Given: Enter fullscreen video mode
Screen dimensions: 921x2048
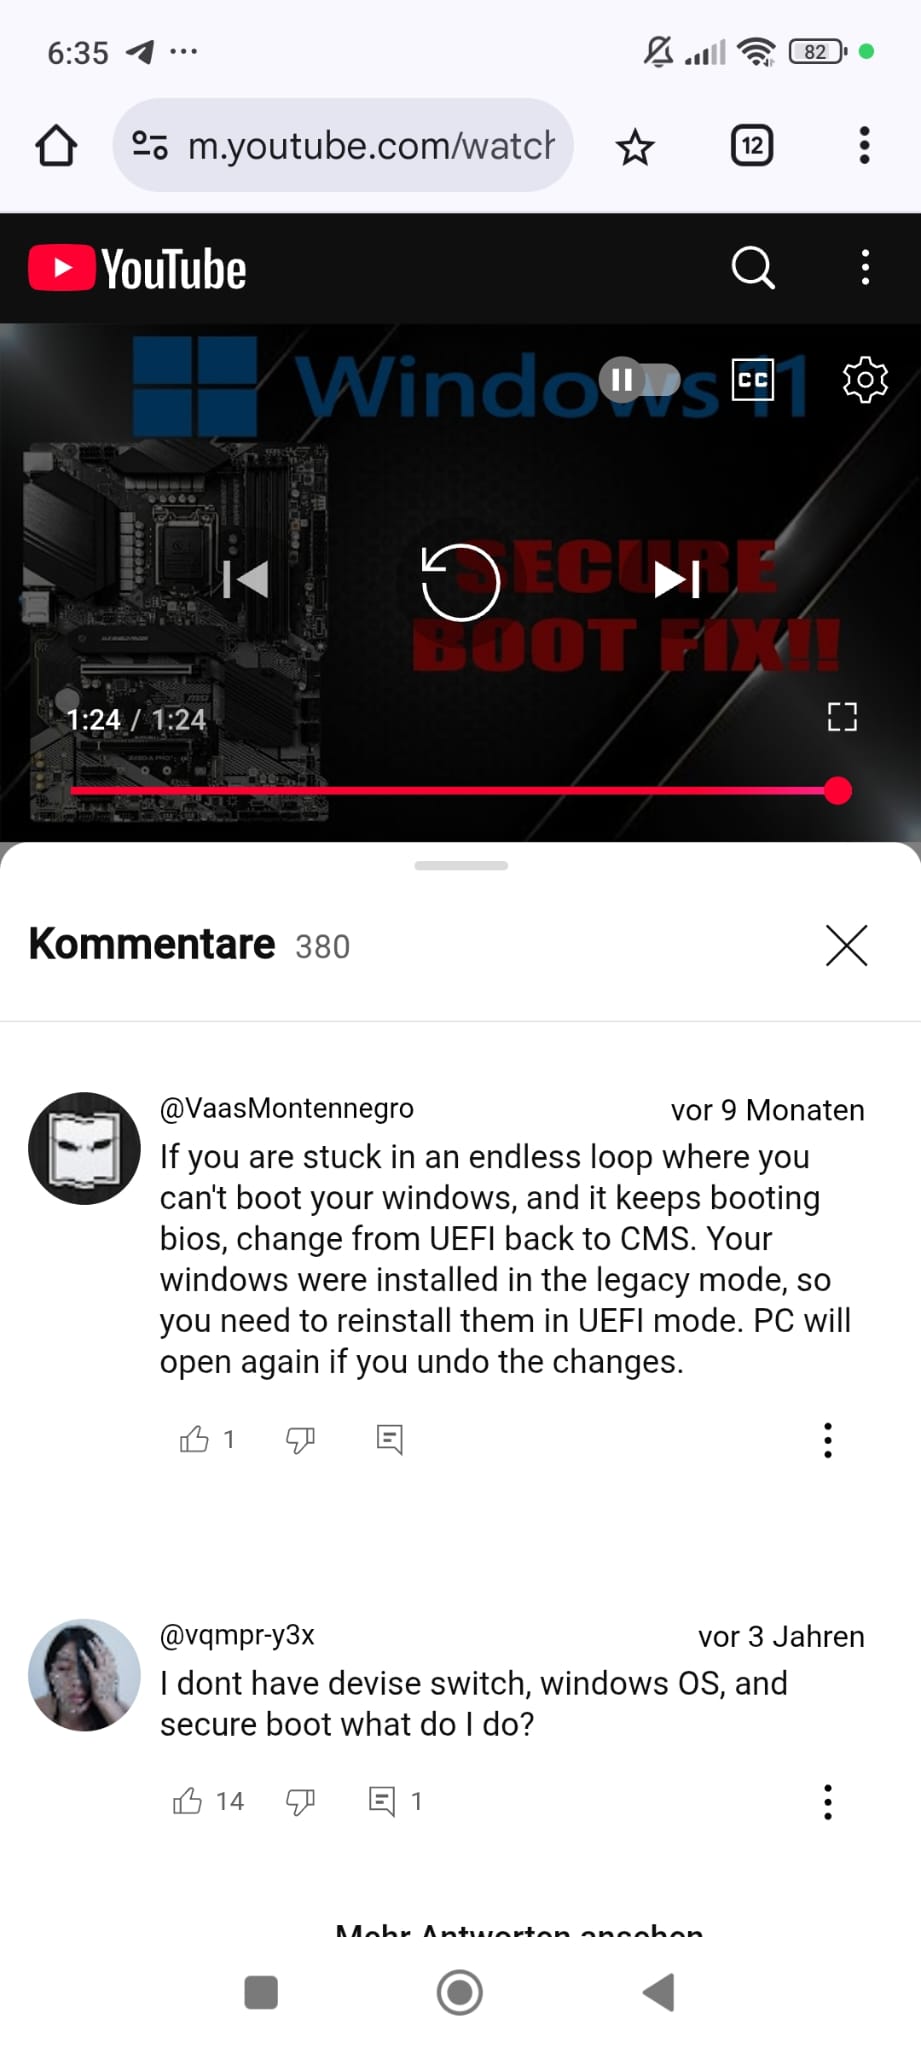Looking at the screenshot, I should [842, 716].
